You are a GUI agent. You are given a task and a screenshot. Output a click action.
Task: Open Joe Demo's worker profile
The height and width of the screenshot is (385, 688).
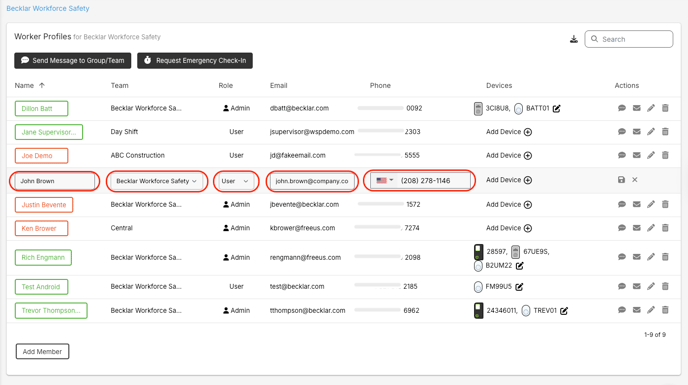[x=41, y=156]
